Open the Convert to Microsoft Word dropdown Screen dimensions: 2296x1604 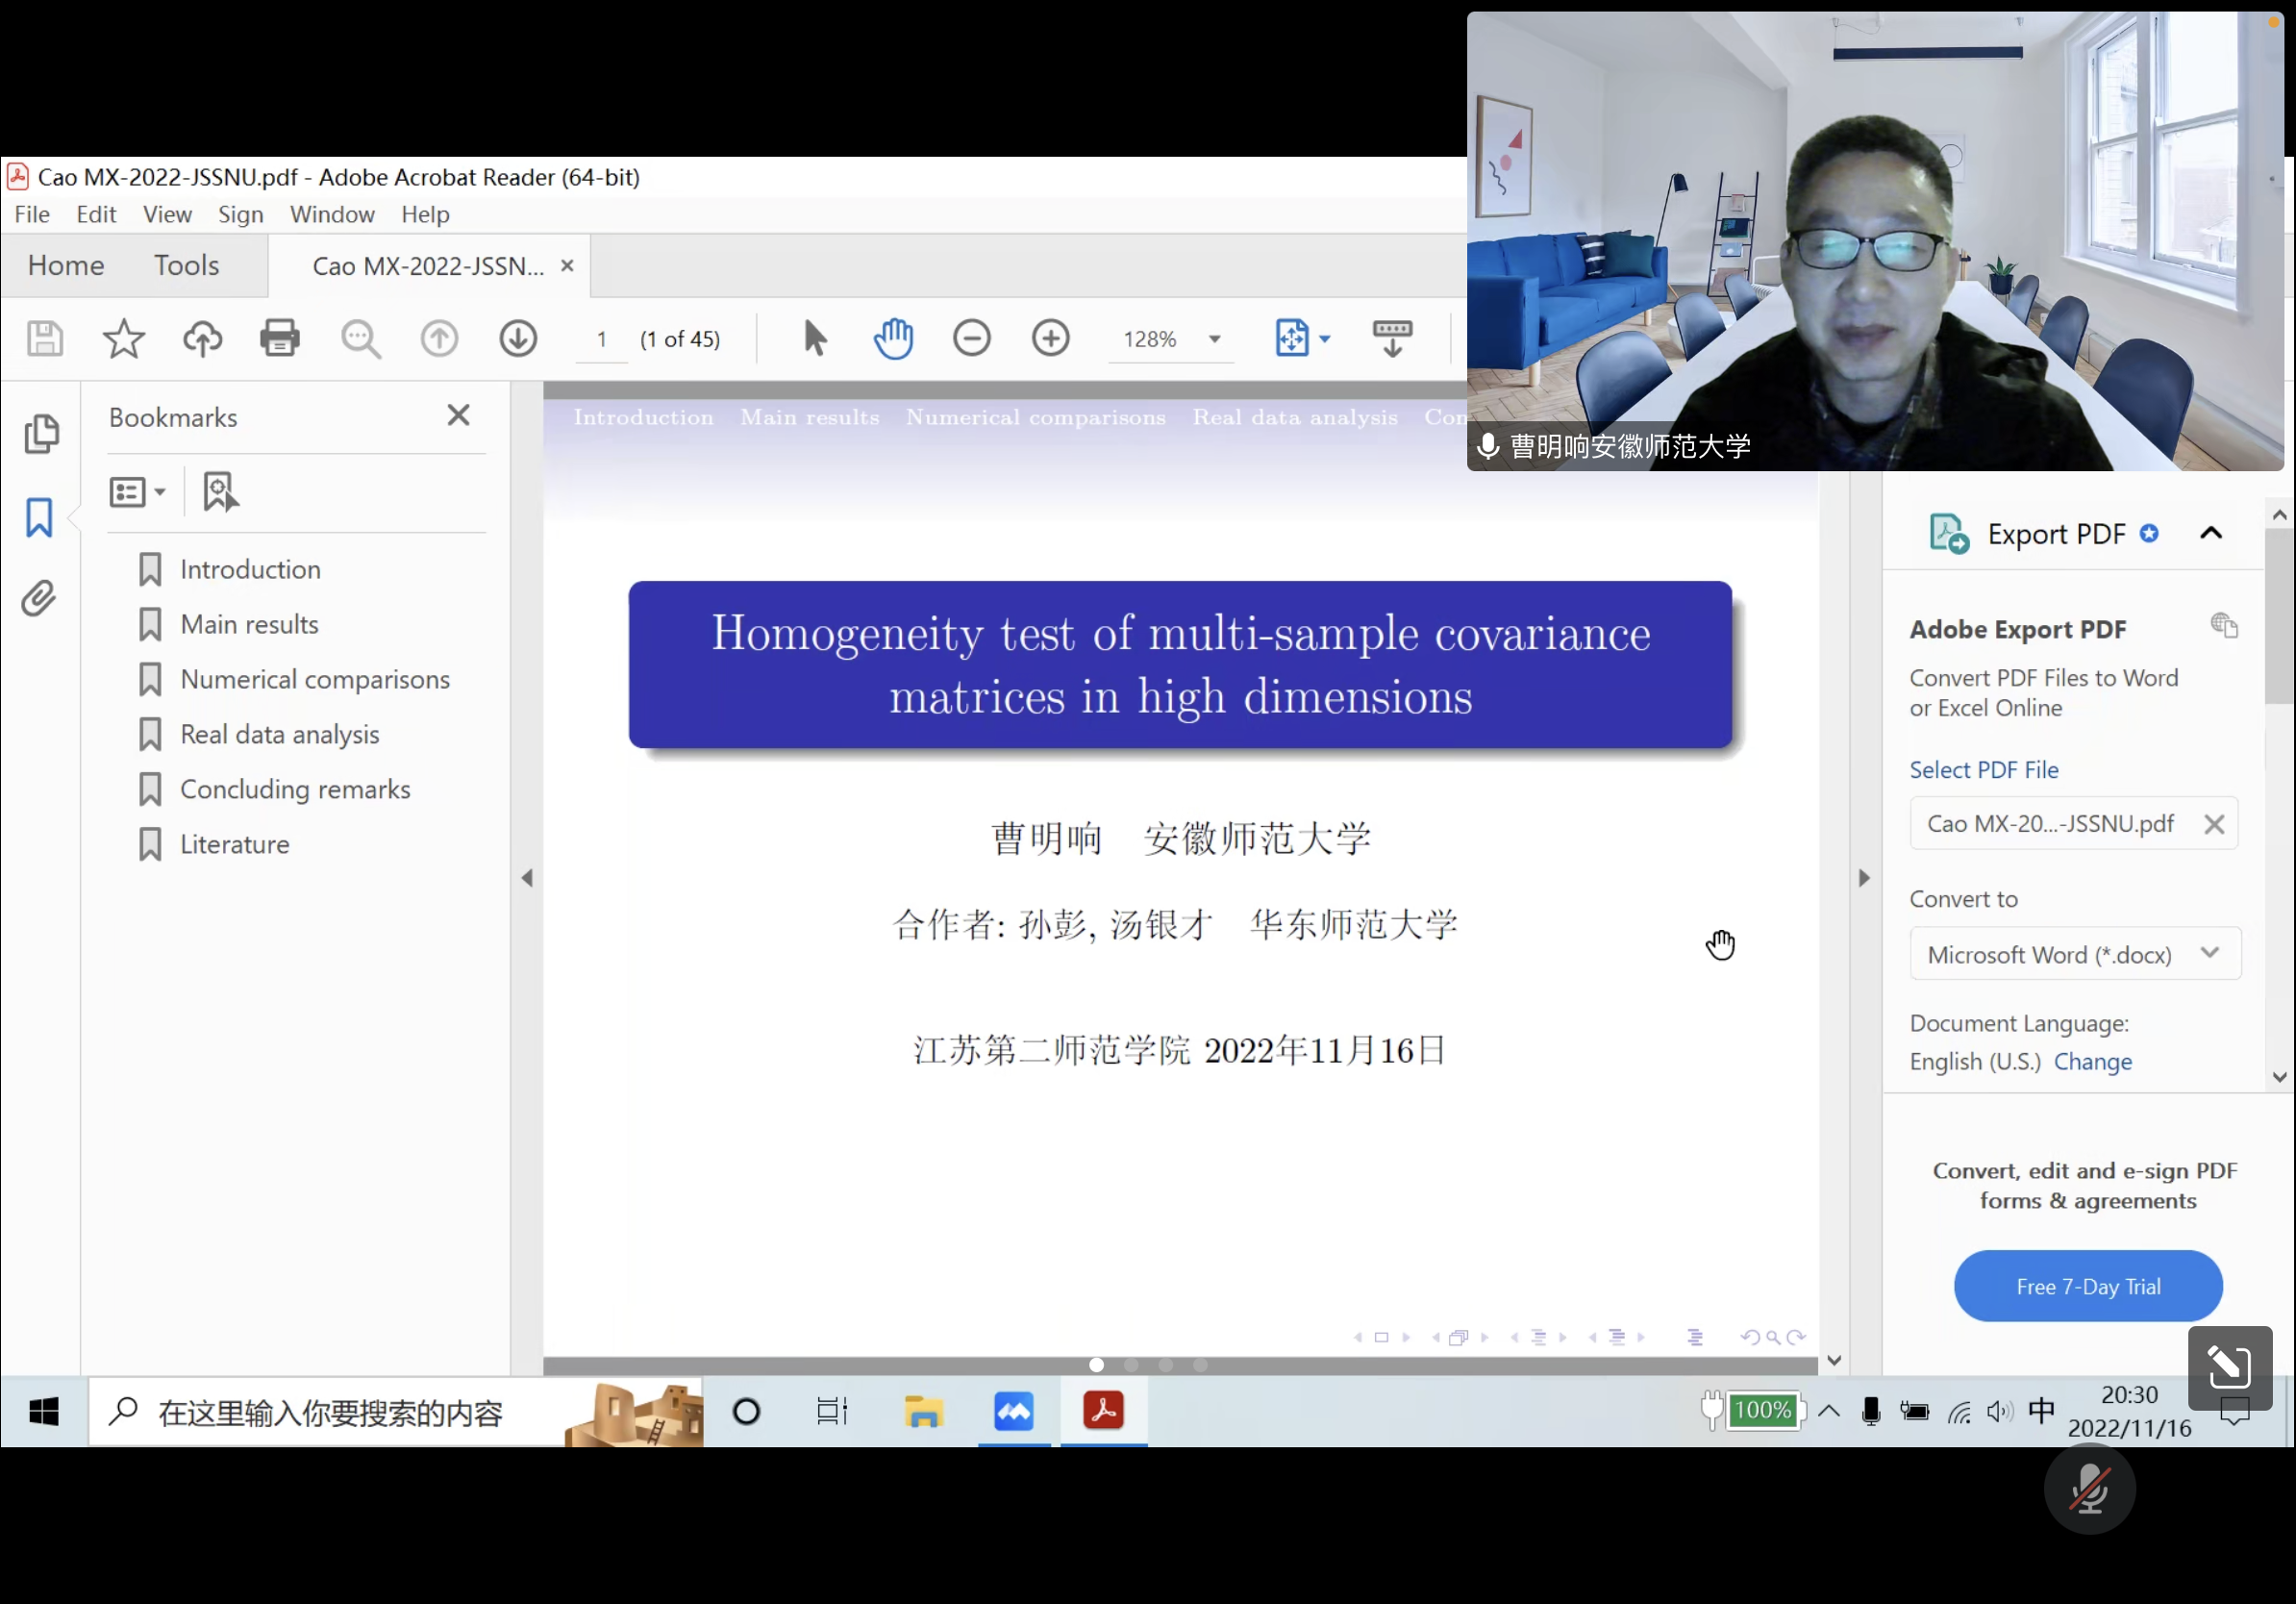(x=2075, y=954)
